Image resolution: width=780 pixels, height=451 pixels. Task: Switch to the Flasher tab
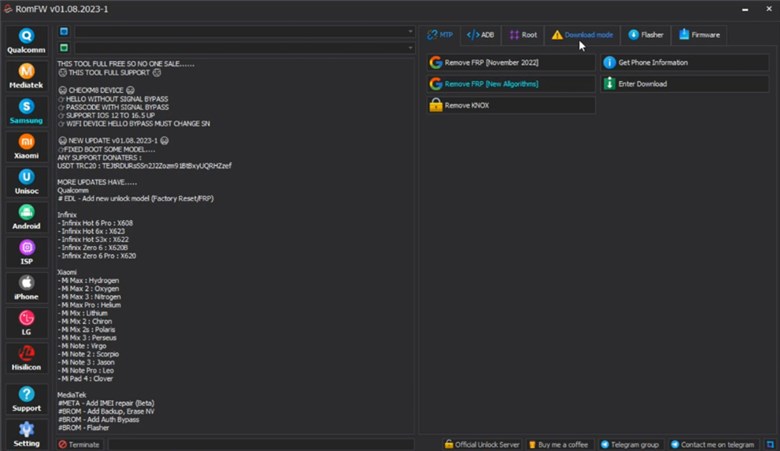(x=645, y=34)
